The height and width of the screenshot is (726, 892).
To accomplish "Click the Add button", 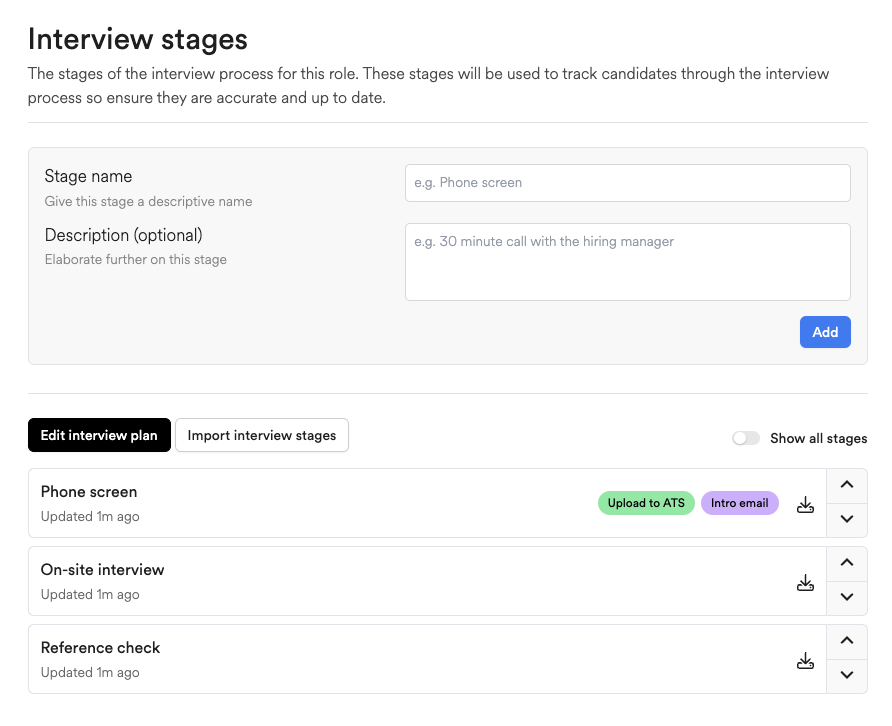I will (x=825, y=332).
